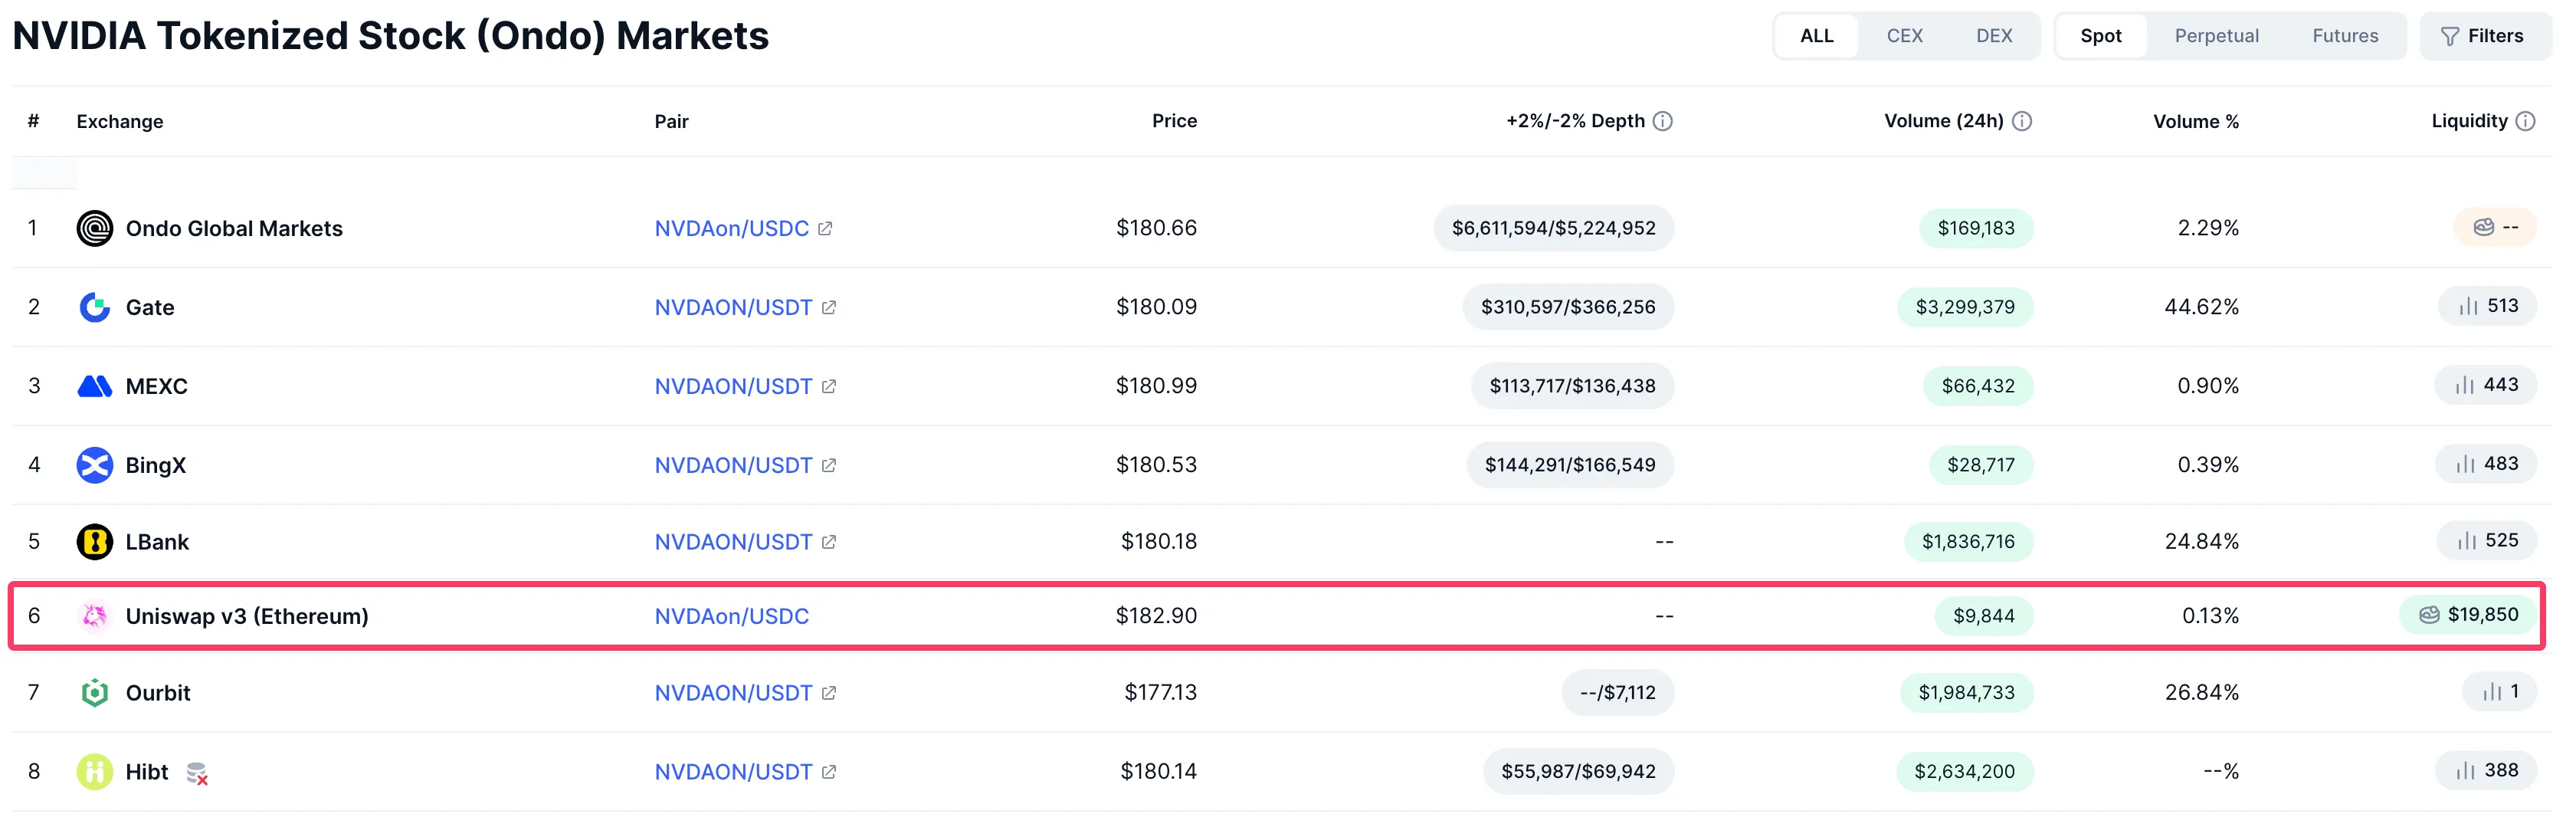Viewport: 2576px width, 837px height.
Task: Click the LBank exchange logo icon
Action: 94,542
